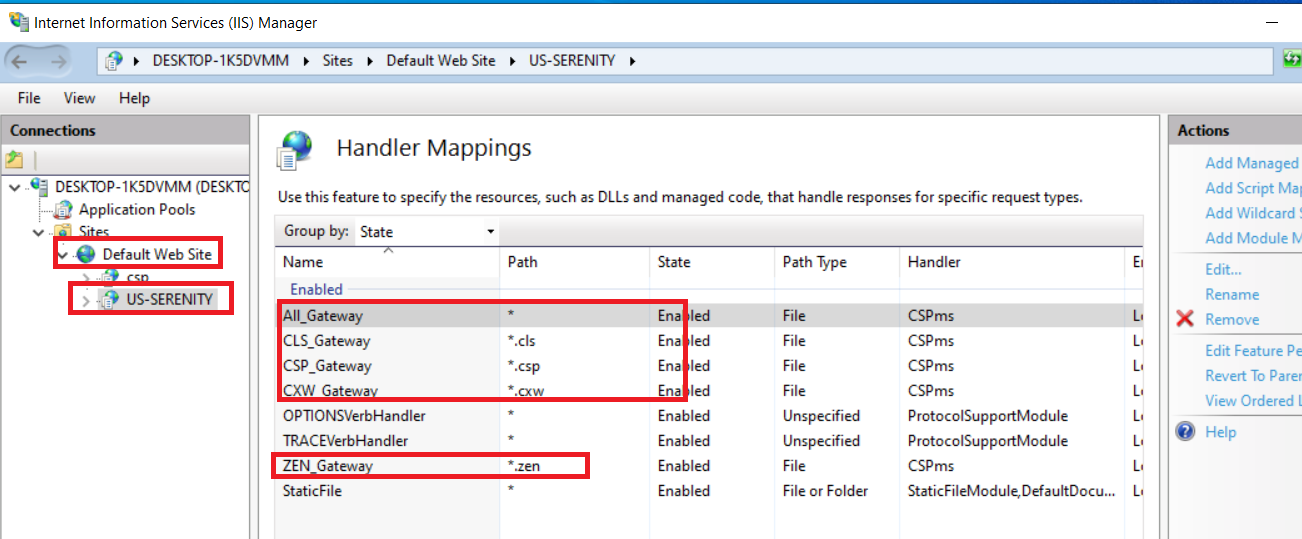Click the Forward navigation arrow
1302x539 pixels.
pos(57,61)
